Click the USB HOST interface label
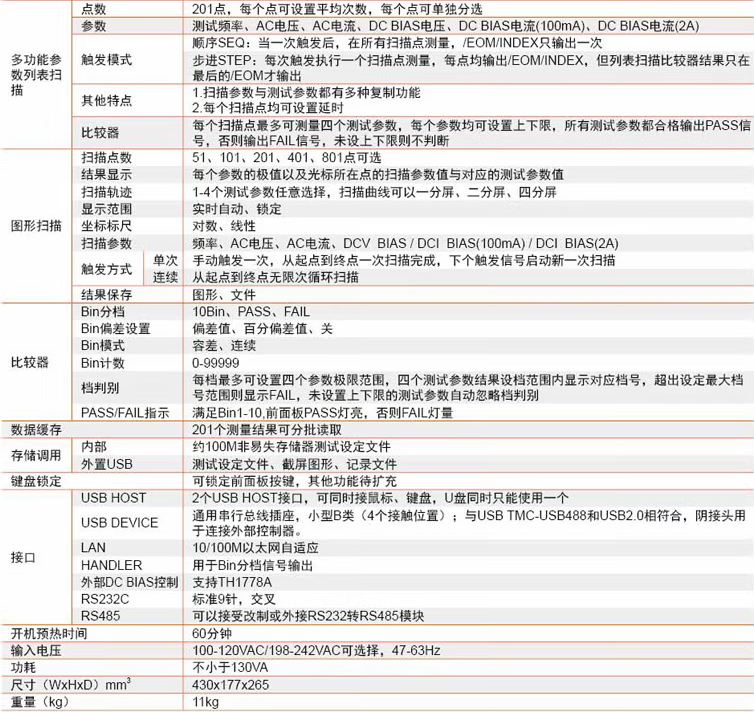The width and height of the screenshot is (754, 712). [x=113, y=498]
